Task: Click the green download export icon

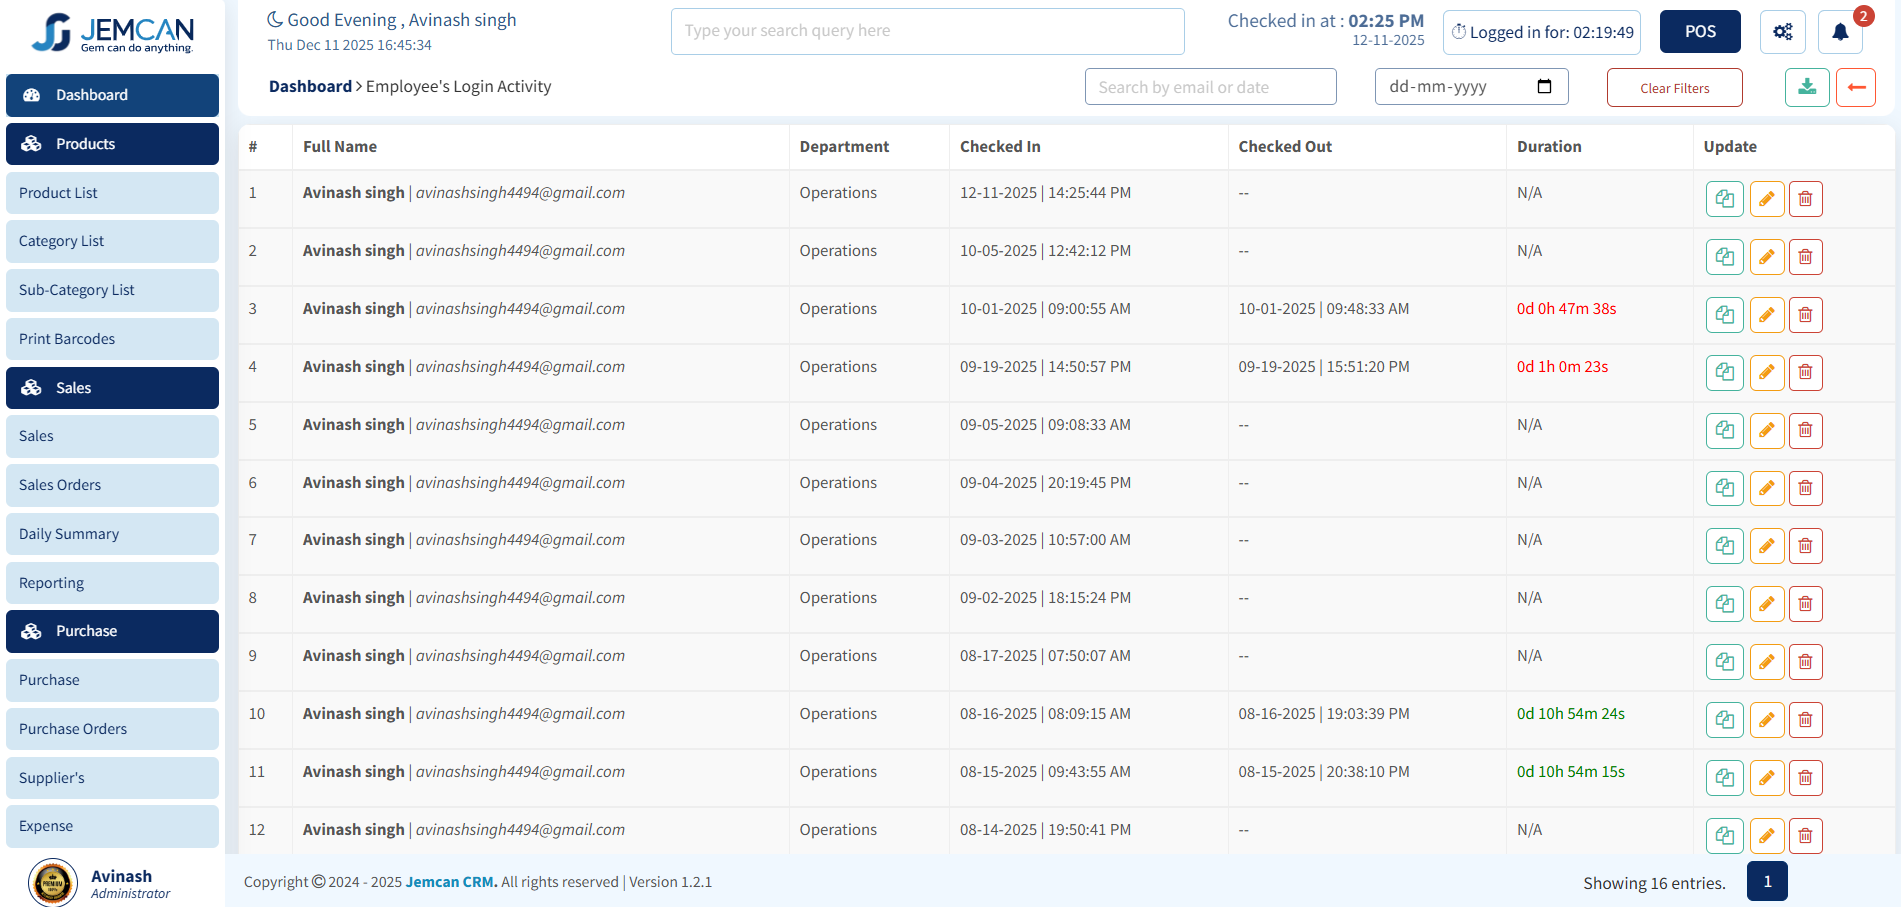Action: (1806, 88)
